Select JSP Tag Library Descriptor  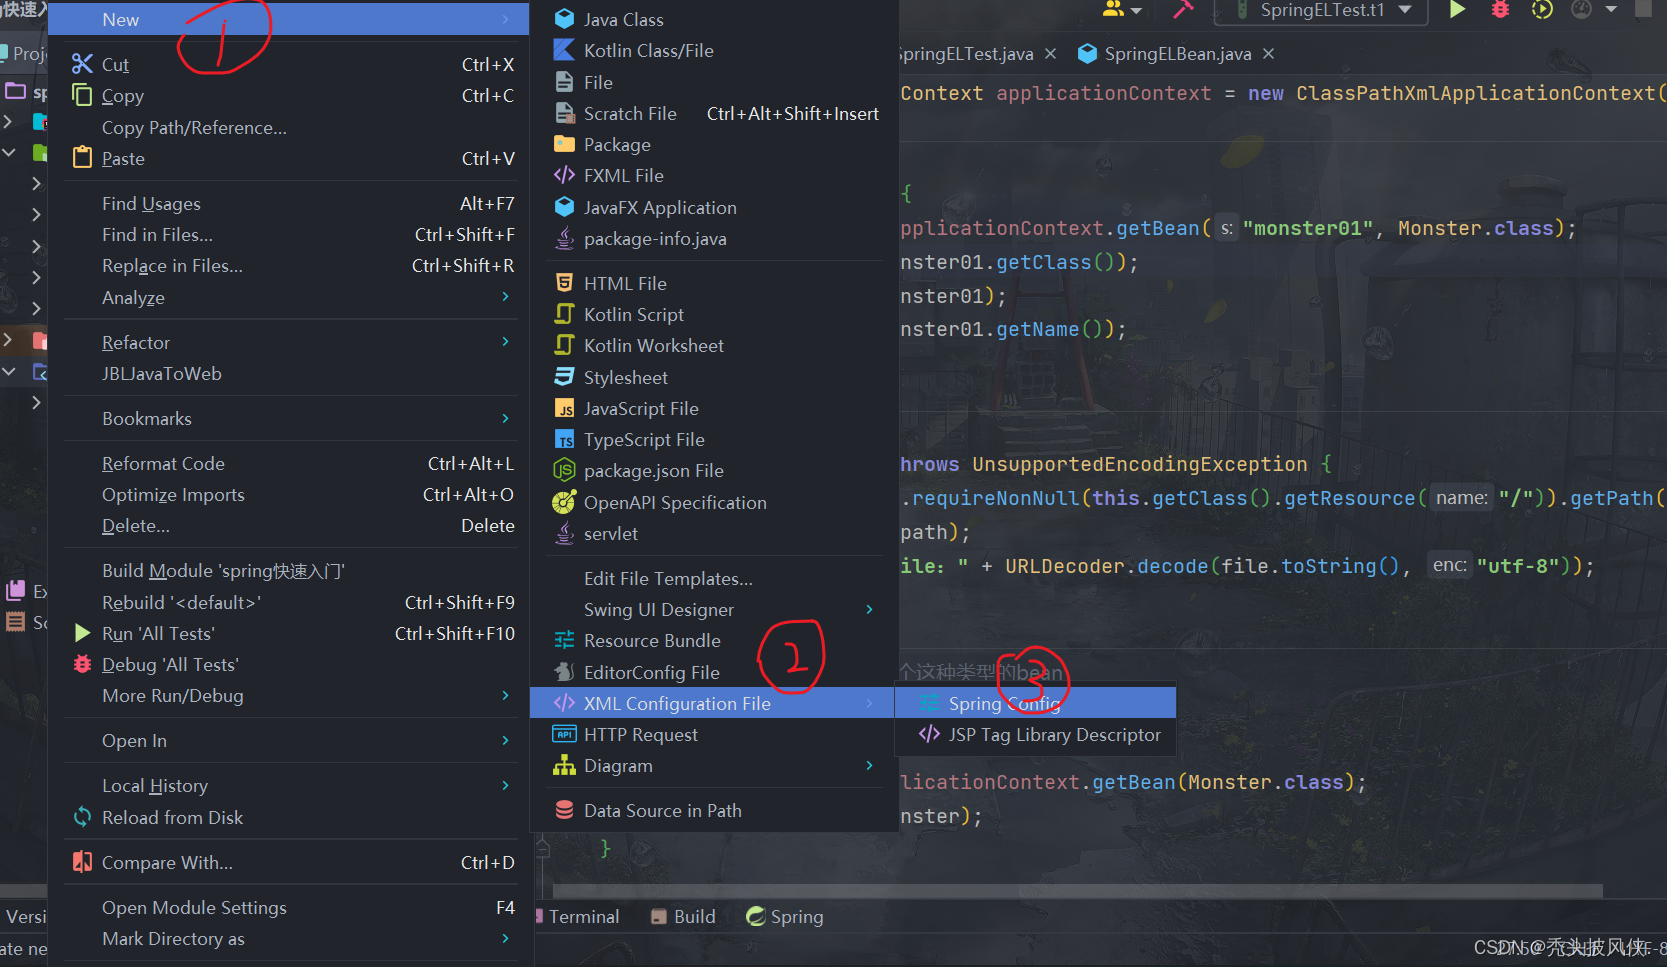coord(1035,734)
